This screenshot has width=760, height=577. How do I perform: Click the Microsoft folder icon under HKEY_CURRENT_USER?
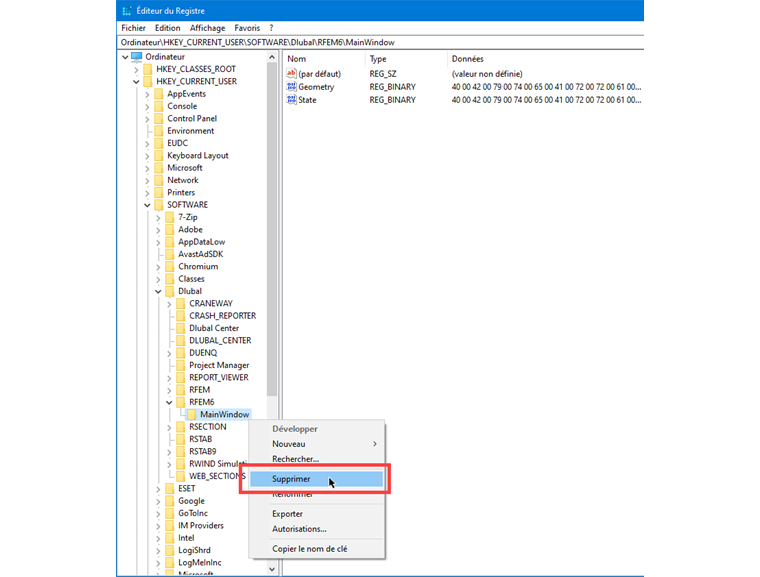(158, 168)
